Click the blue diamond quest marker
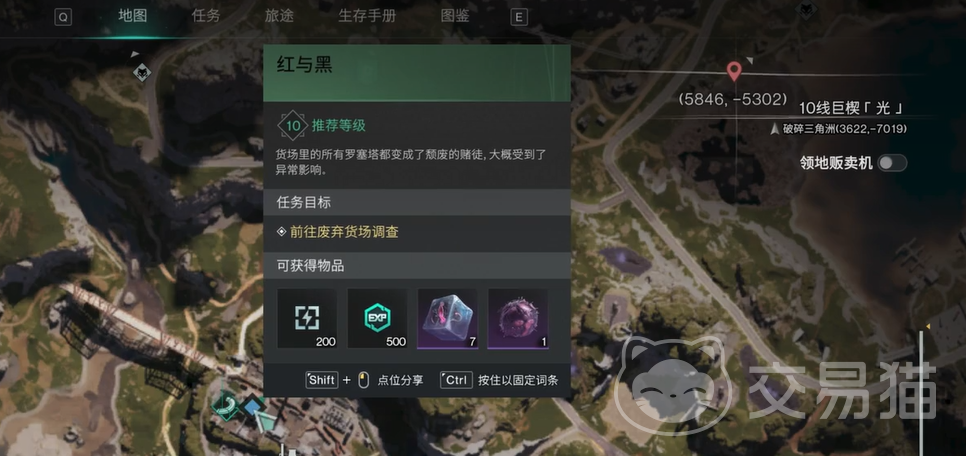Image resolution: width=966 pixels, height=456 pixels. click(x=251, y=407)
